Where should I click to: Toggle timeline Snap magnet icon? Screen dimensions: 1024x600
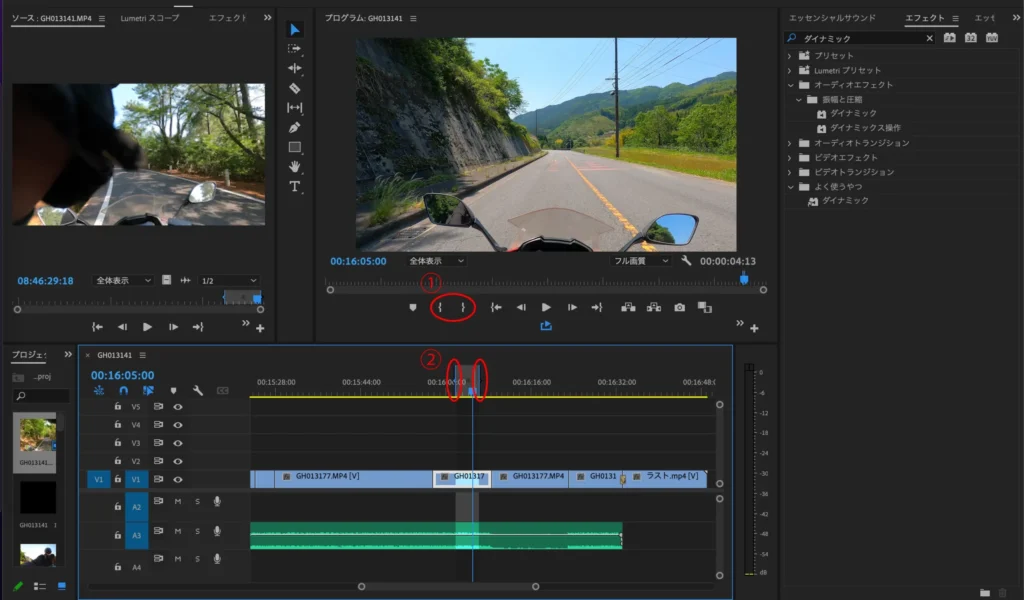(x=124, y=391)
